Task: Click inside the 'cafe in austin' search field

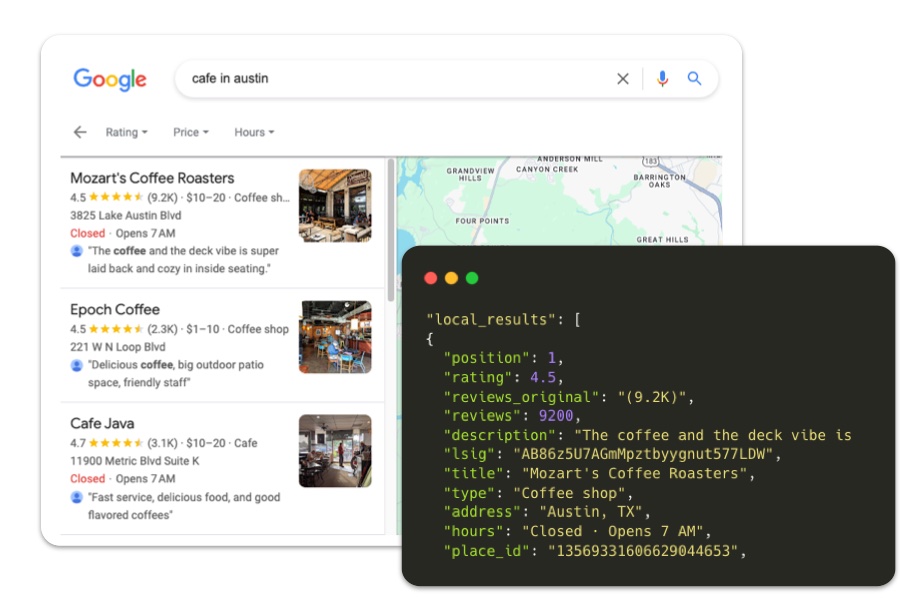Action: tap(300, 78)
